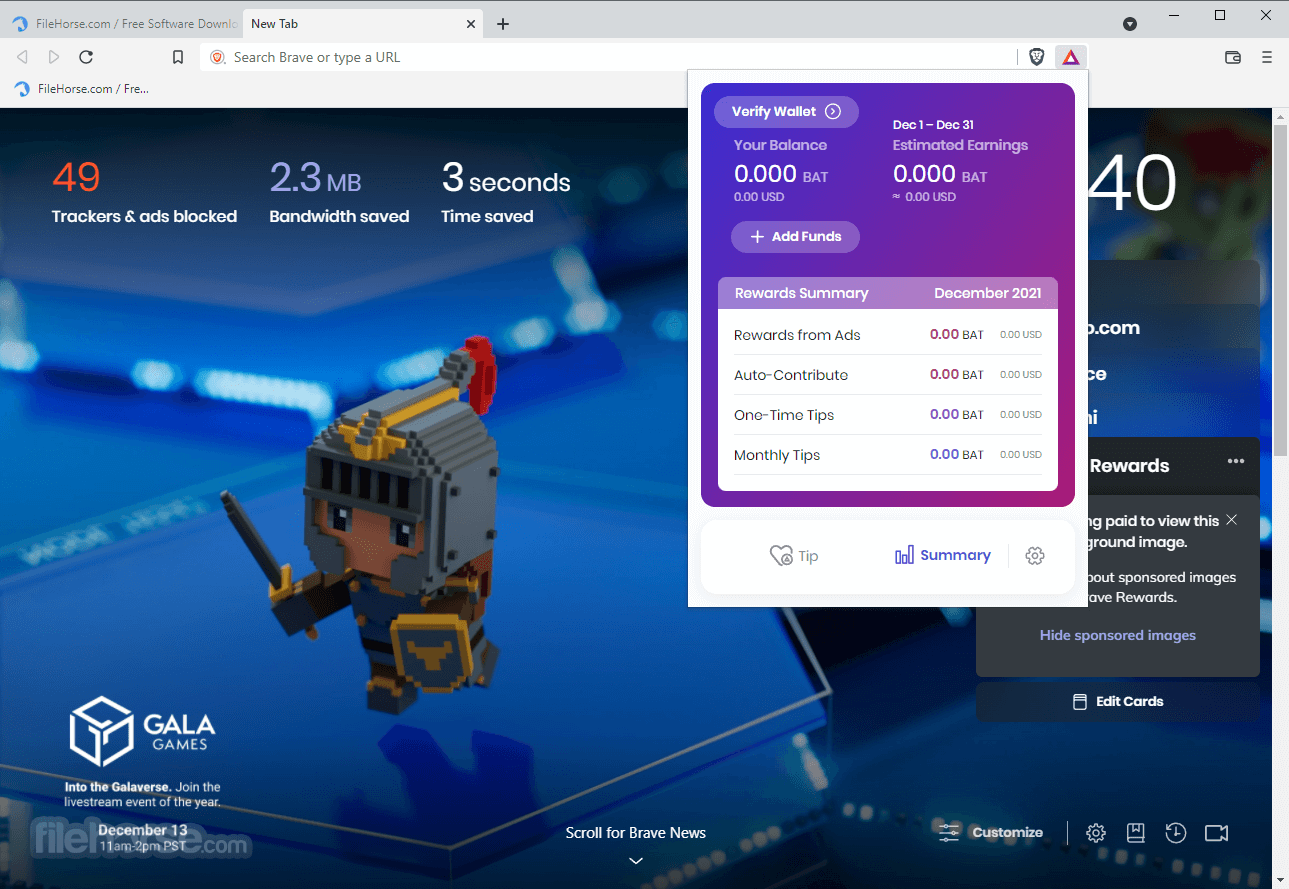Click the 49 Trackers & ads blocked stat
The height and width of the screenshot is (889, 1289).
pyautogui.click(x=144, y=191)
